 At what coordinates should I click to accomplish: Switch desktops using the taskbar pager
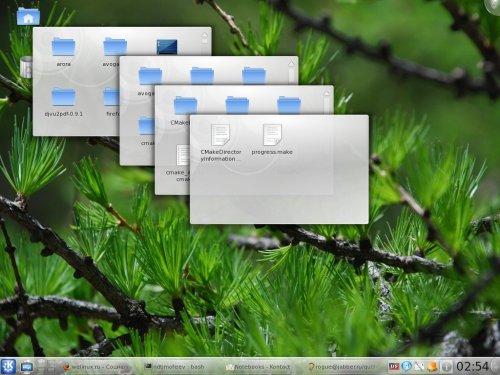click(x=46, y=366)
